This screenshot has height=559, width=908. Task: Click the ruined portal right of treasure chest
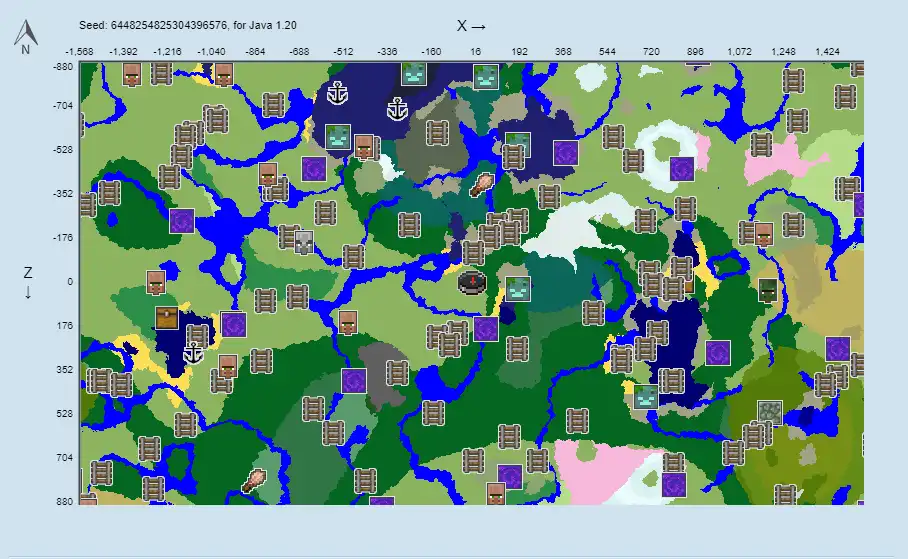click(233, 324)
